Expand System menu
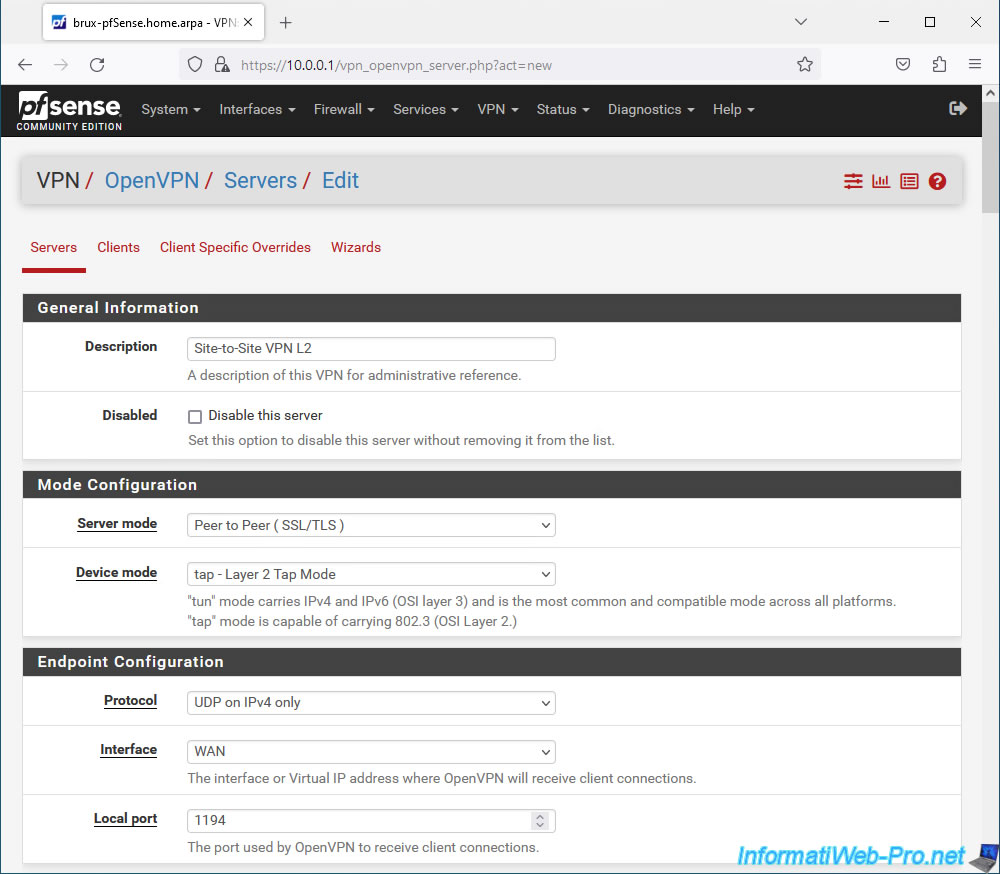Screen dimensions: 1000x874 pos(171,109)
